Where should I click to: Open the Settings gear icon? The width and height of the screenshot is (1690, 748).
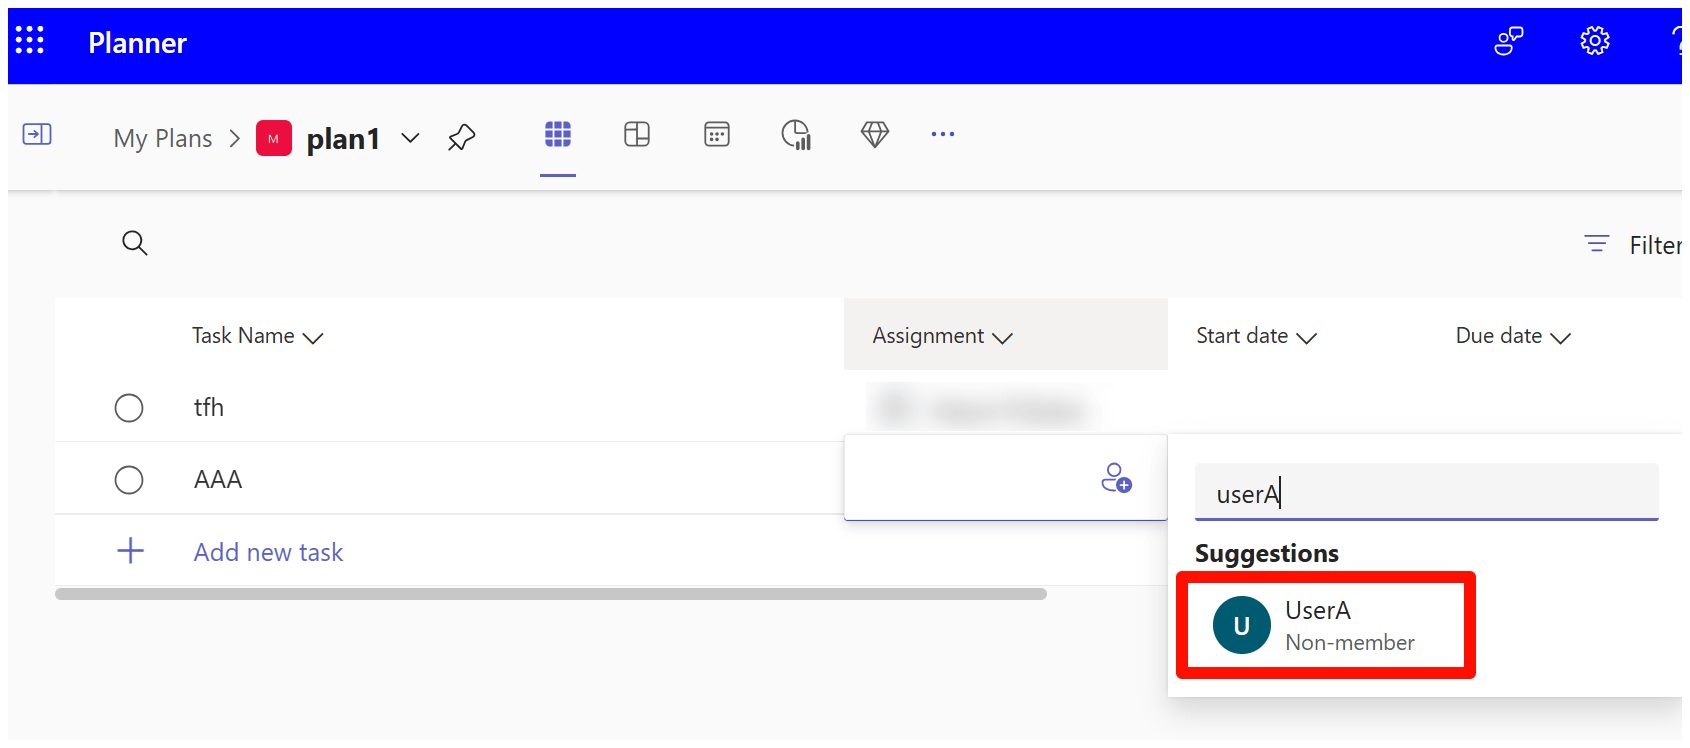click(x=1595, y=41)
